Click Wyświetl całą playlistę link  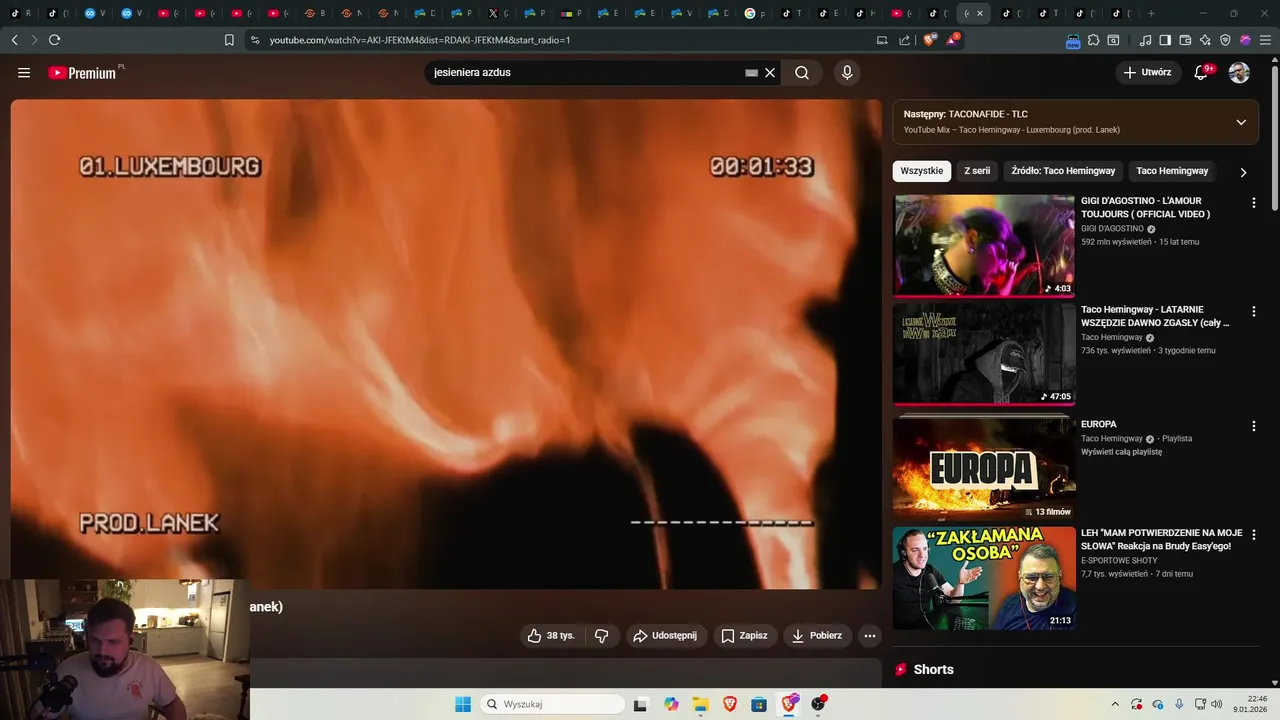(x=1121, y=452)
